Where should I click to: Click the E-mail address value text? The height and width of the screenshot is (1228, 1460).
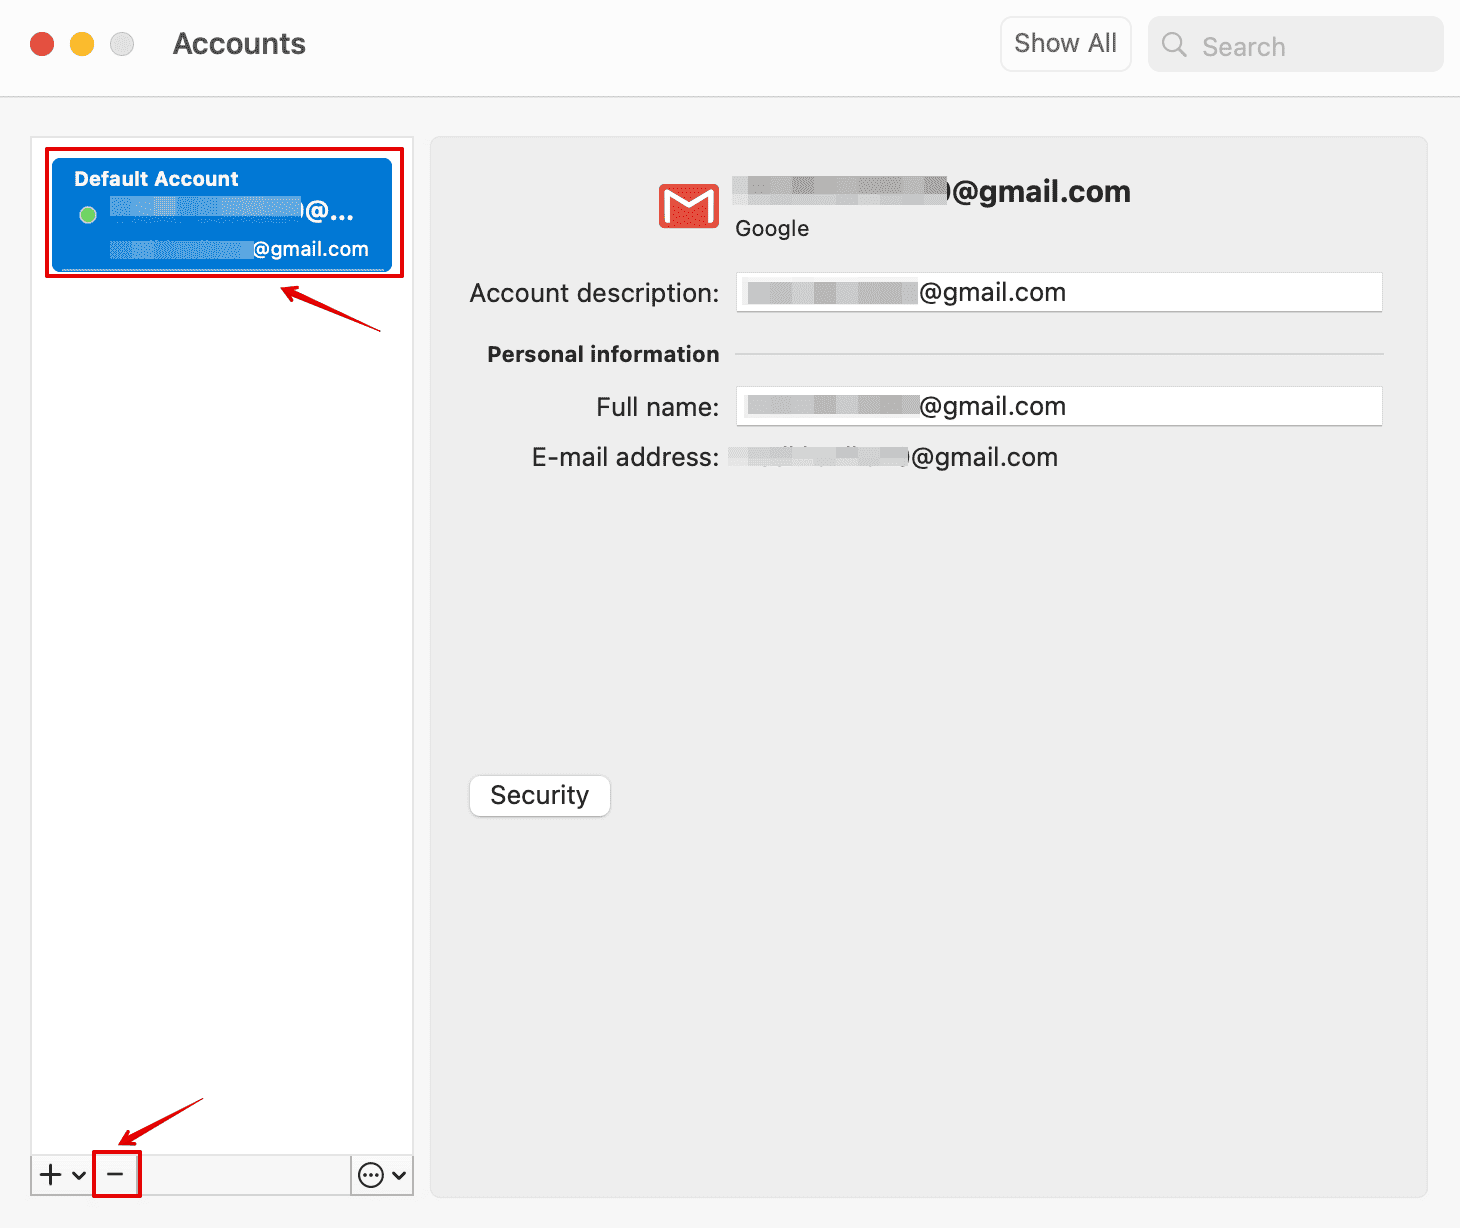click(892, 457)
